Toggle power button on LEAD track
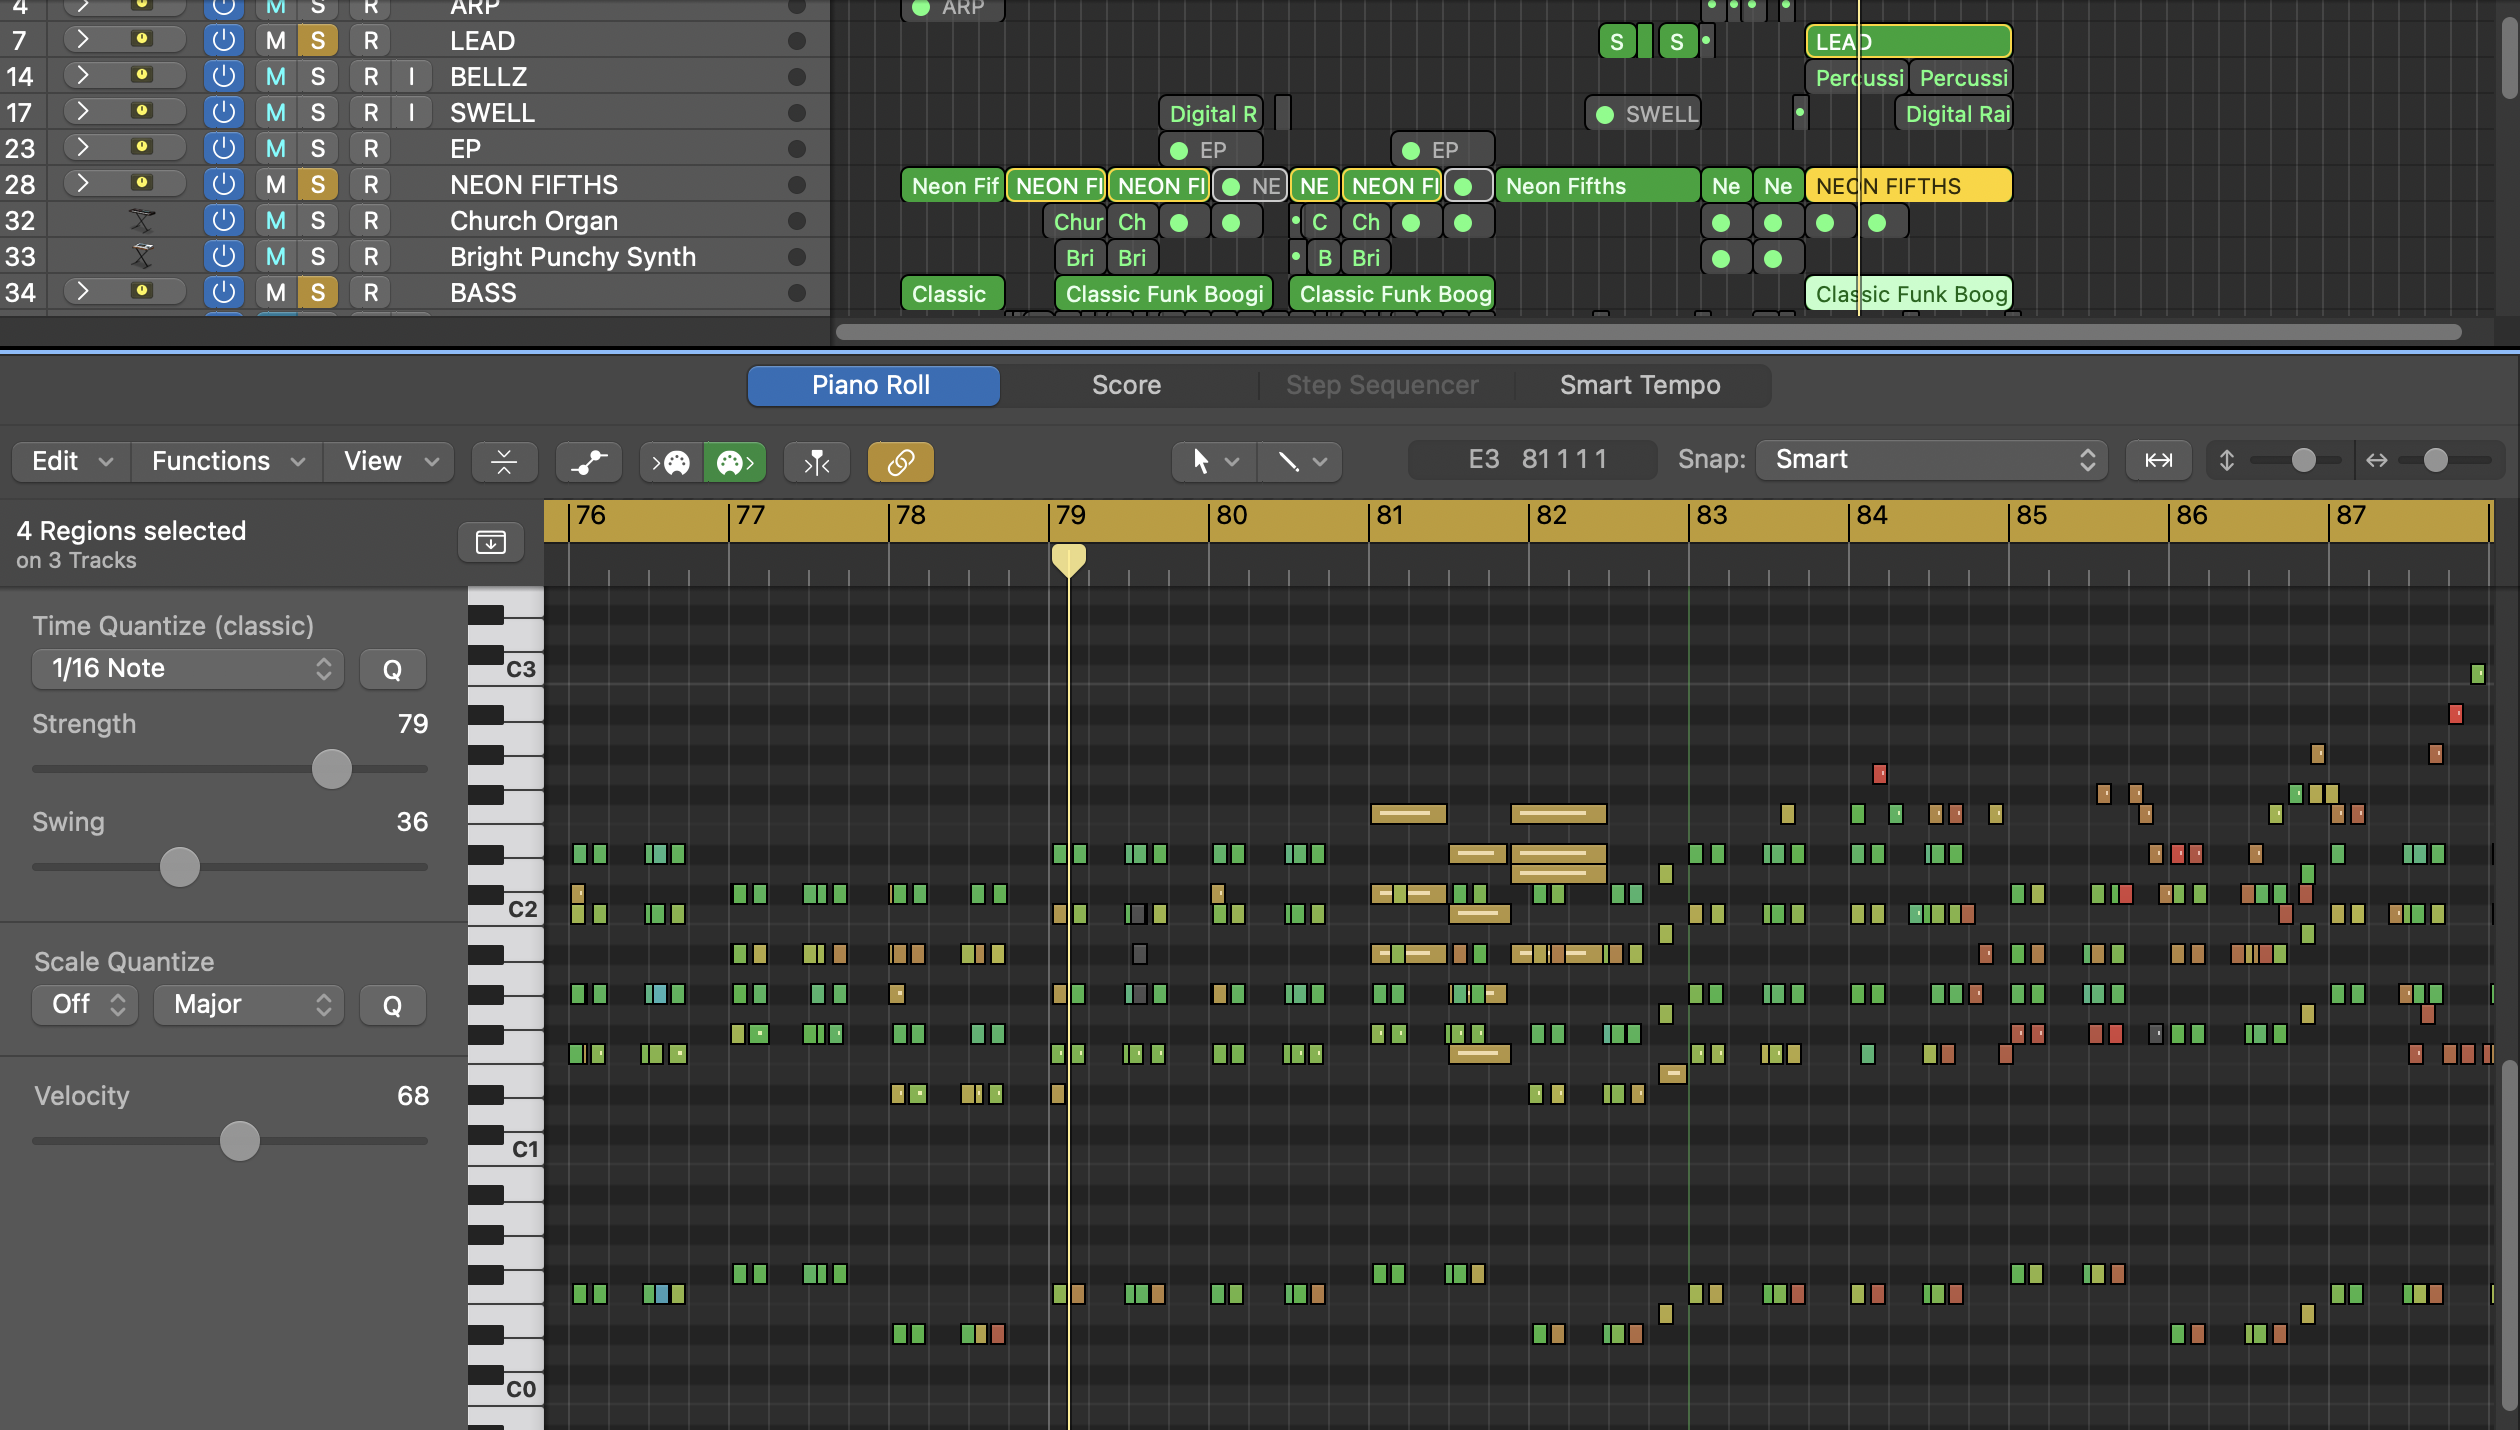 pos(224,41)
